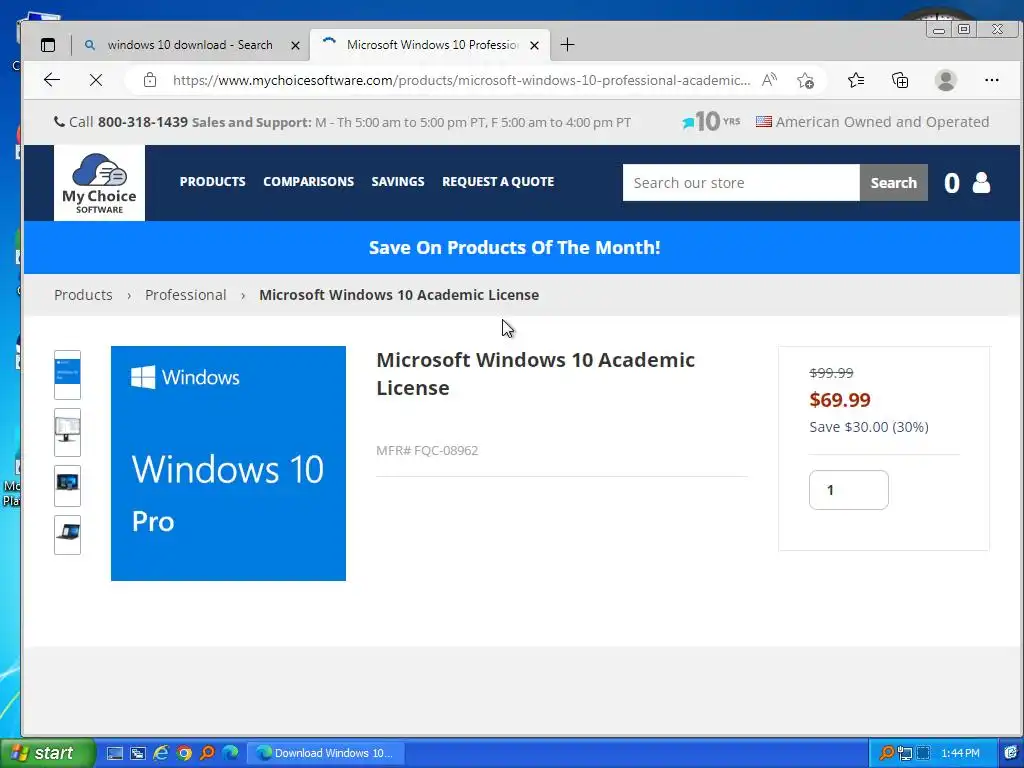1024x768 pixels.
Task: Select the Microsoft Windows 10 Professional tab
Action: (431, 45)
